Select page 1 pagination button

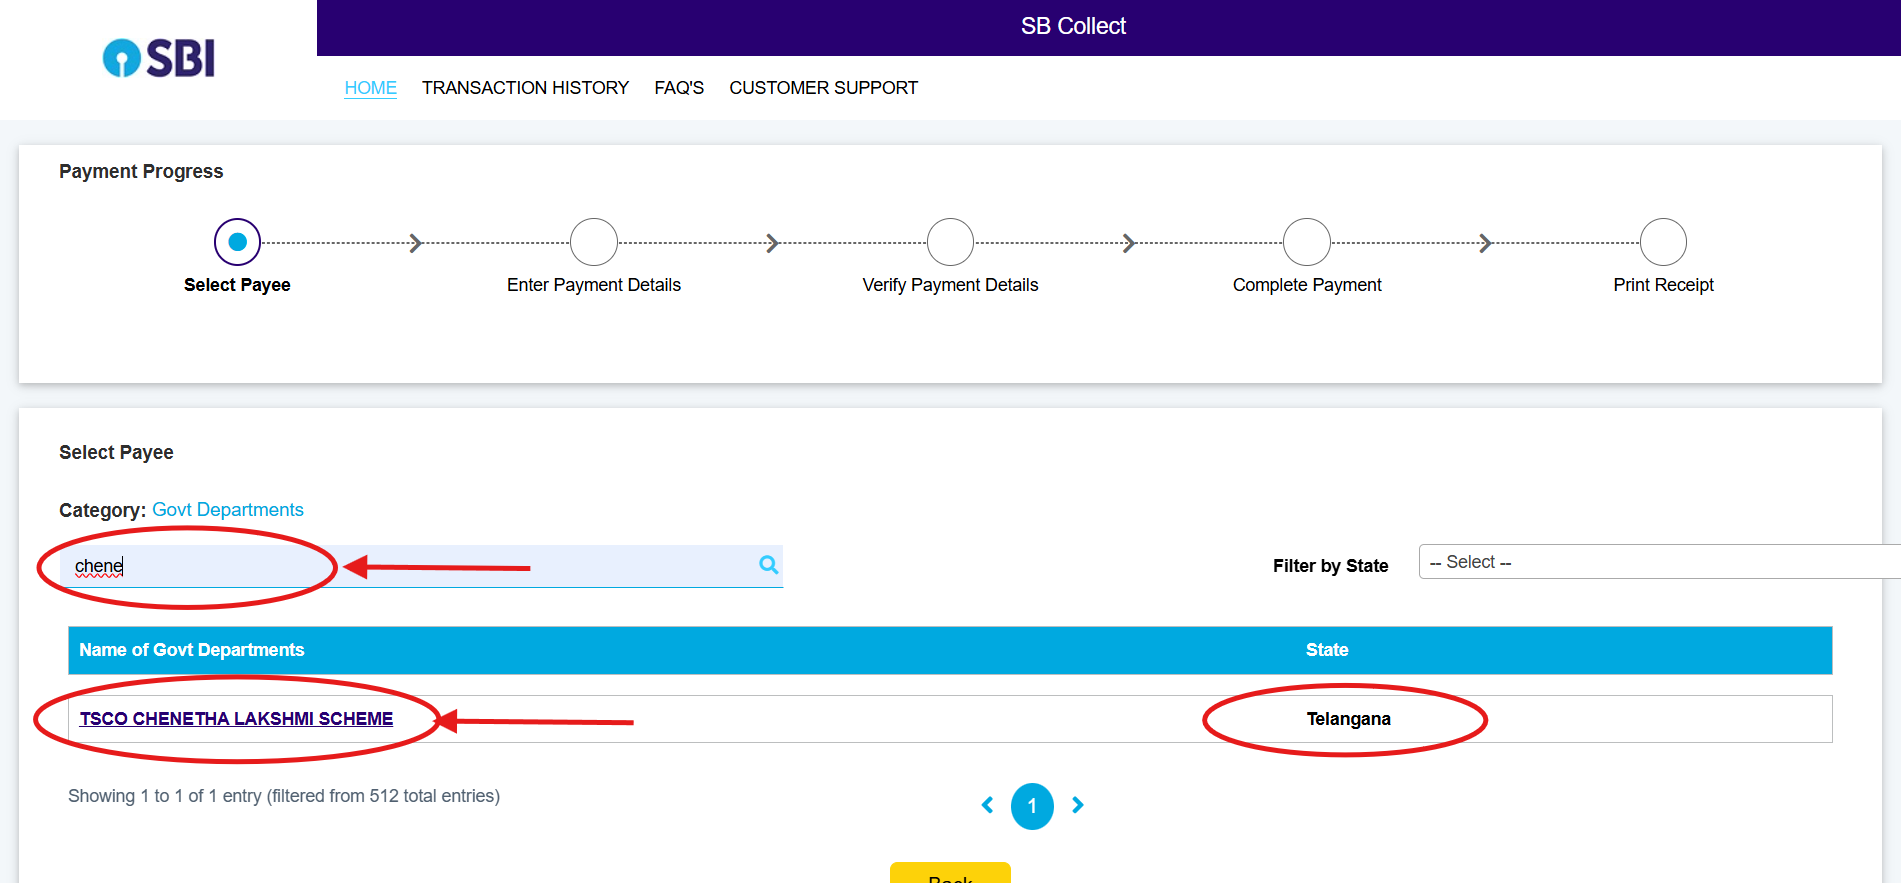1032,806
